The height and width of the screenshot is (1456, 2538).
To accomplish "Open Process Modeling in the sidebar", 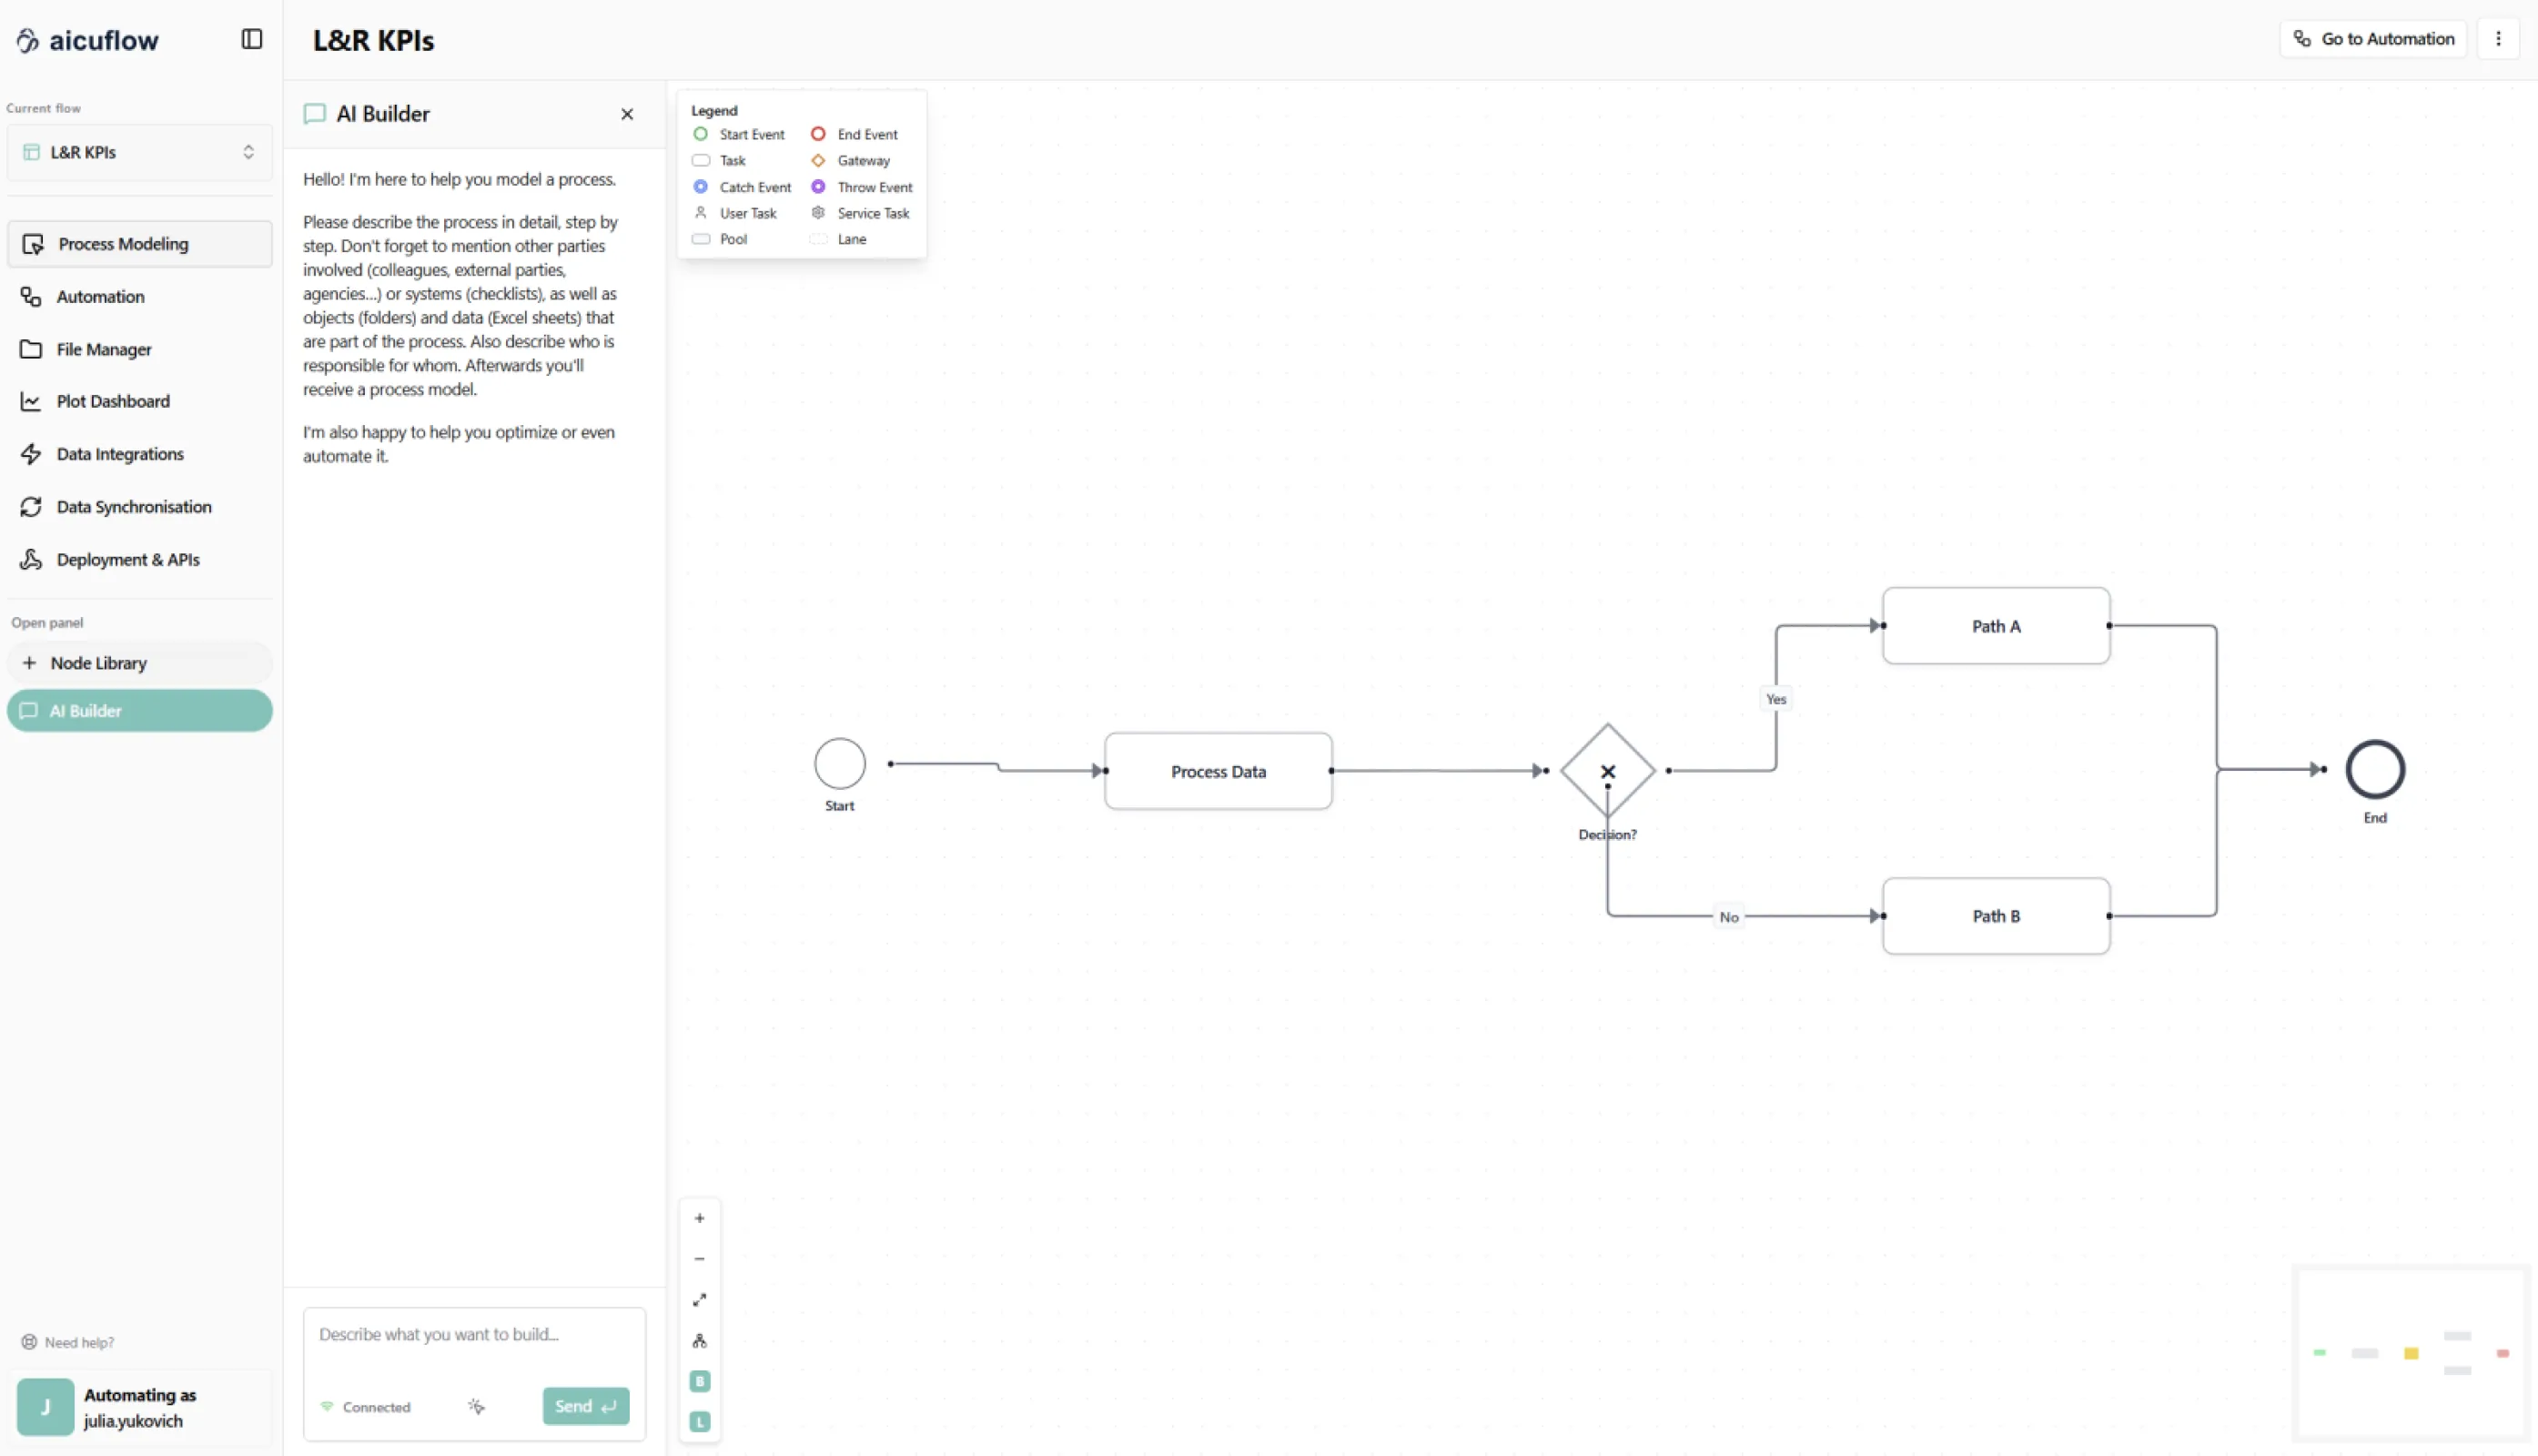I will [140, 244].
